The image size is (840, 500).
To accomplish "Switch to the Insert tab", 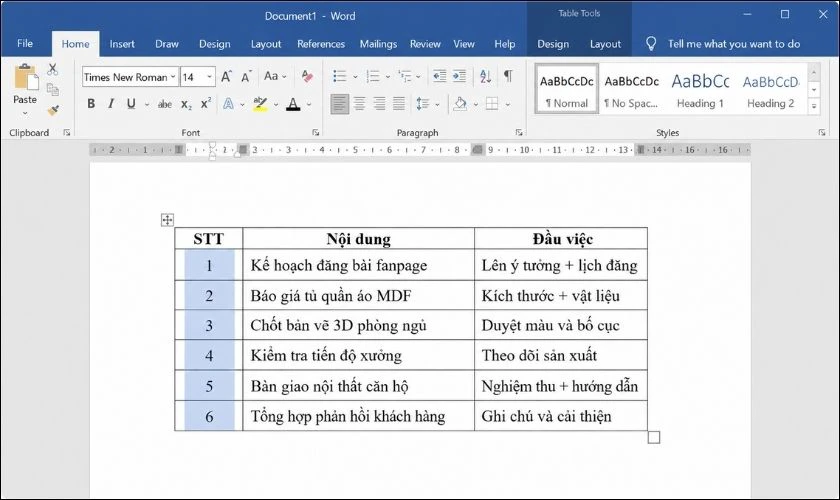I will click(122, 44).
